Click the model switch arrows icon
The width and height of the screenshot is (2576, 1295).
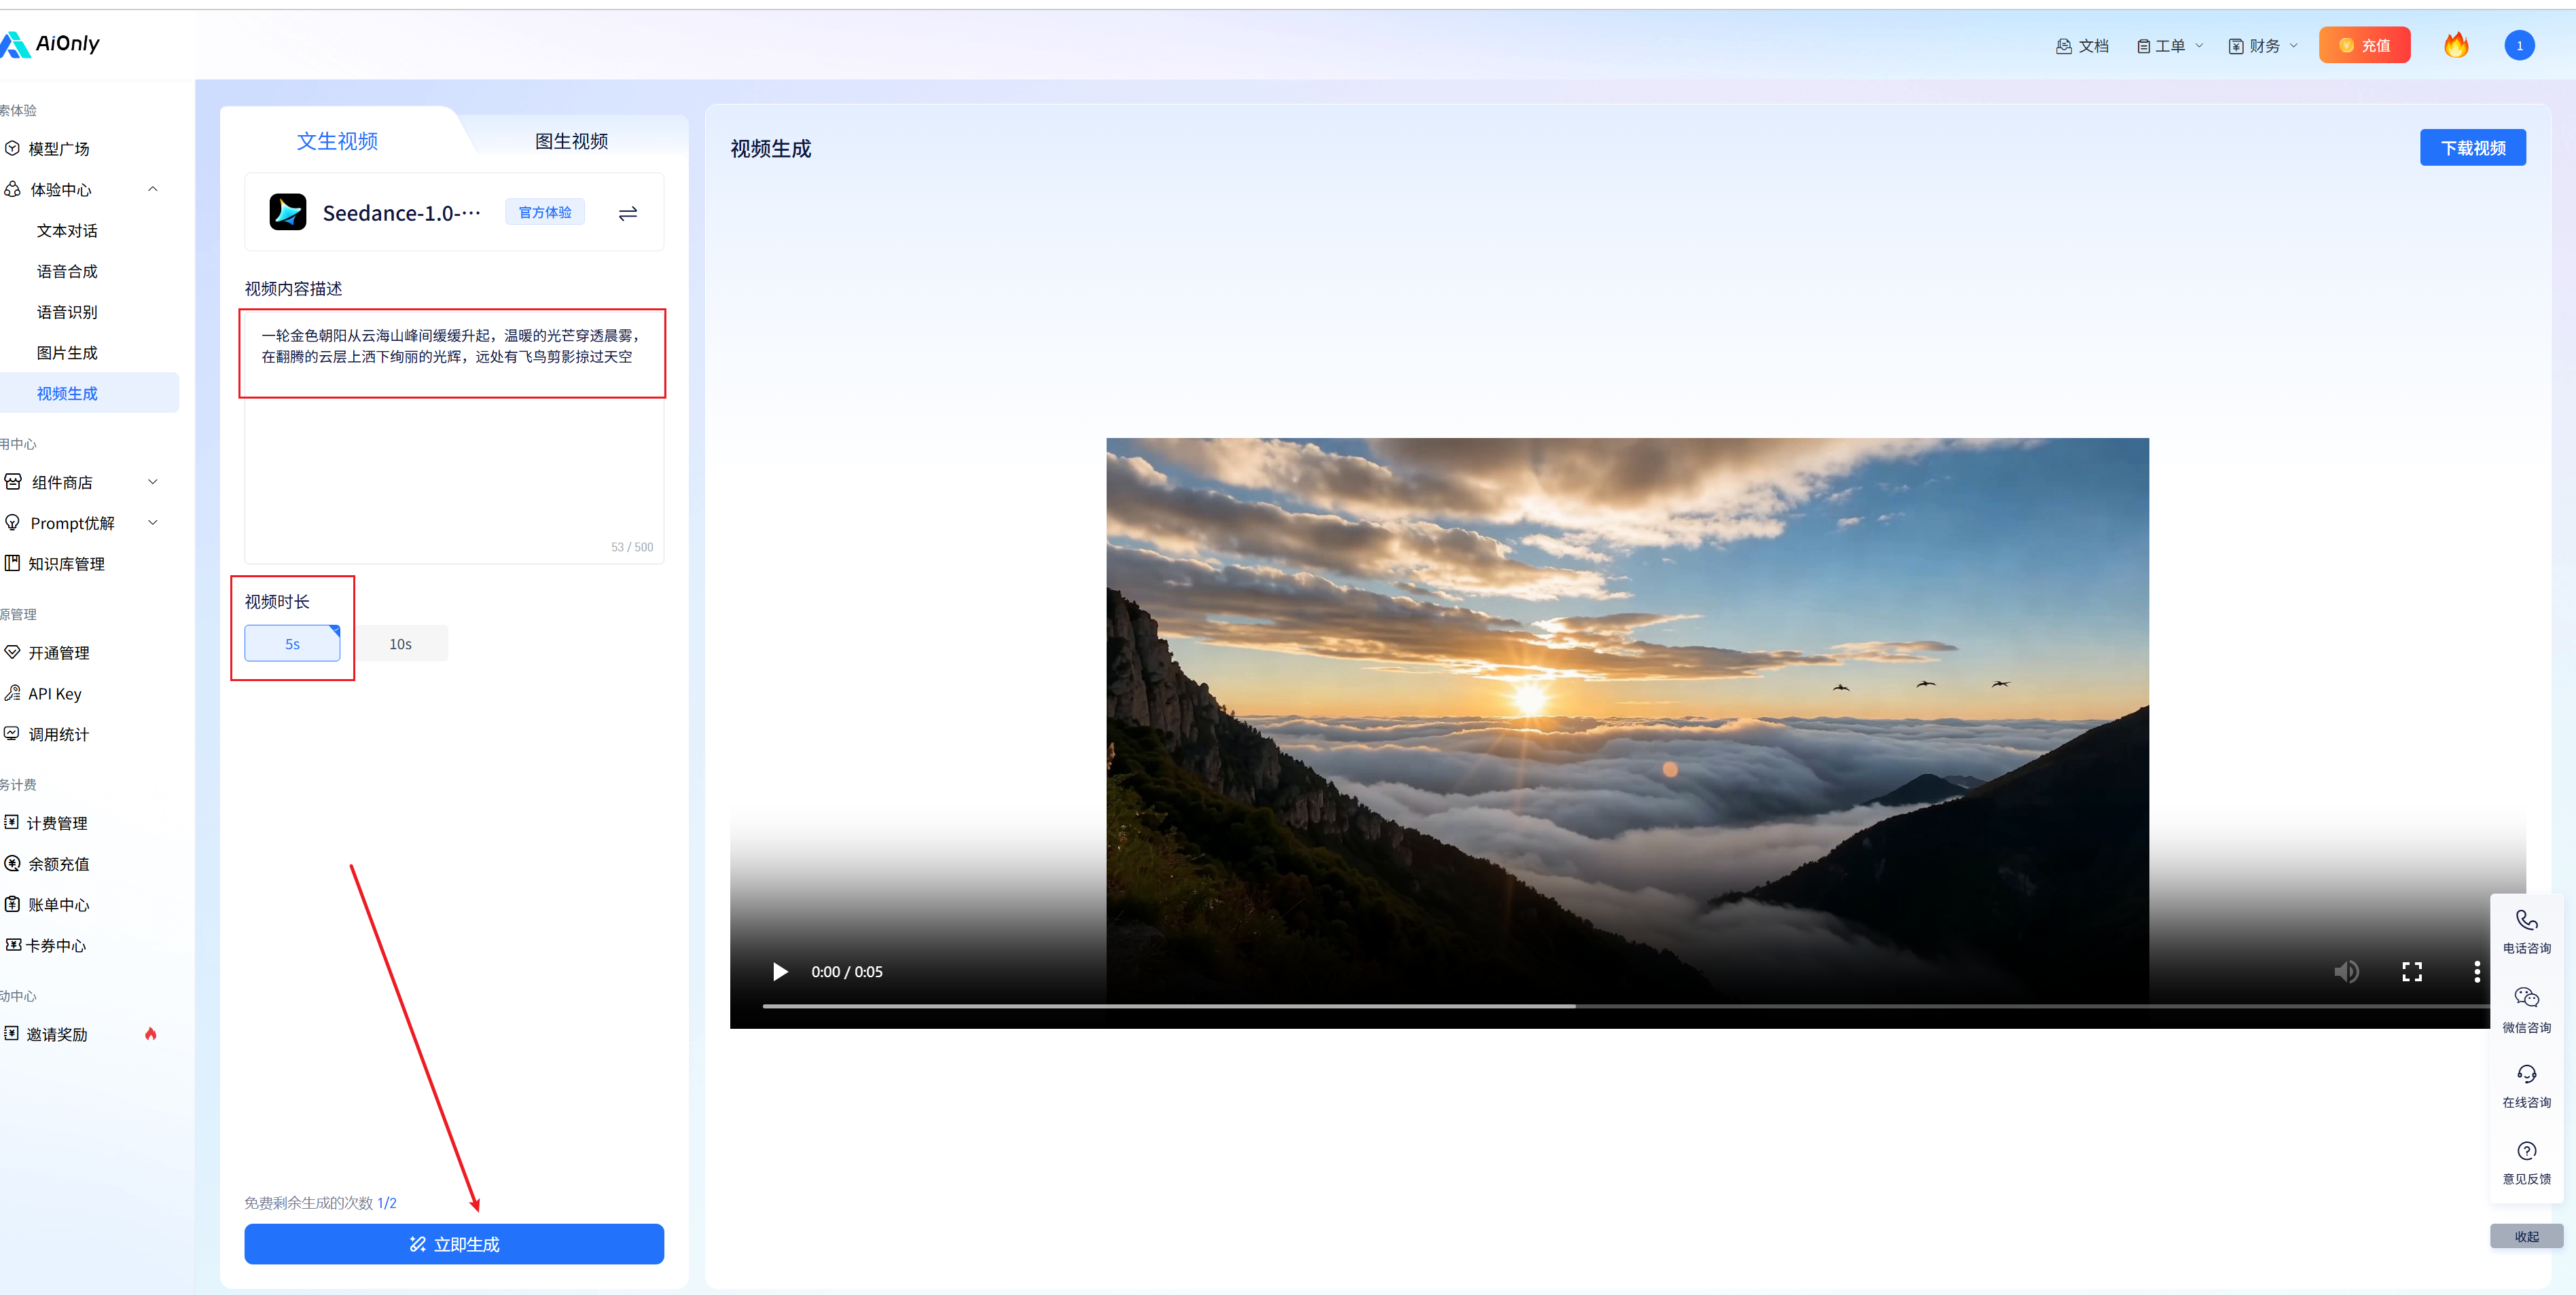pyautogui.click(x=627, y=213)
